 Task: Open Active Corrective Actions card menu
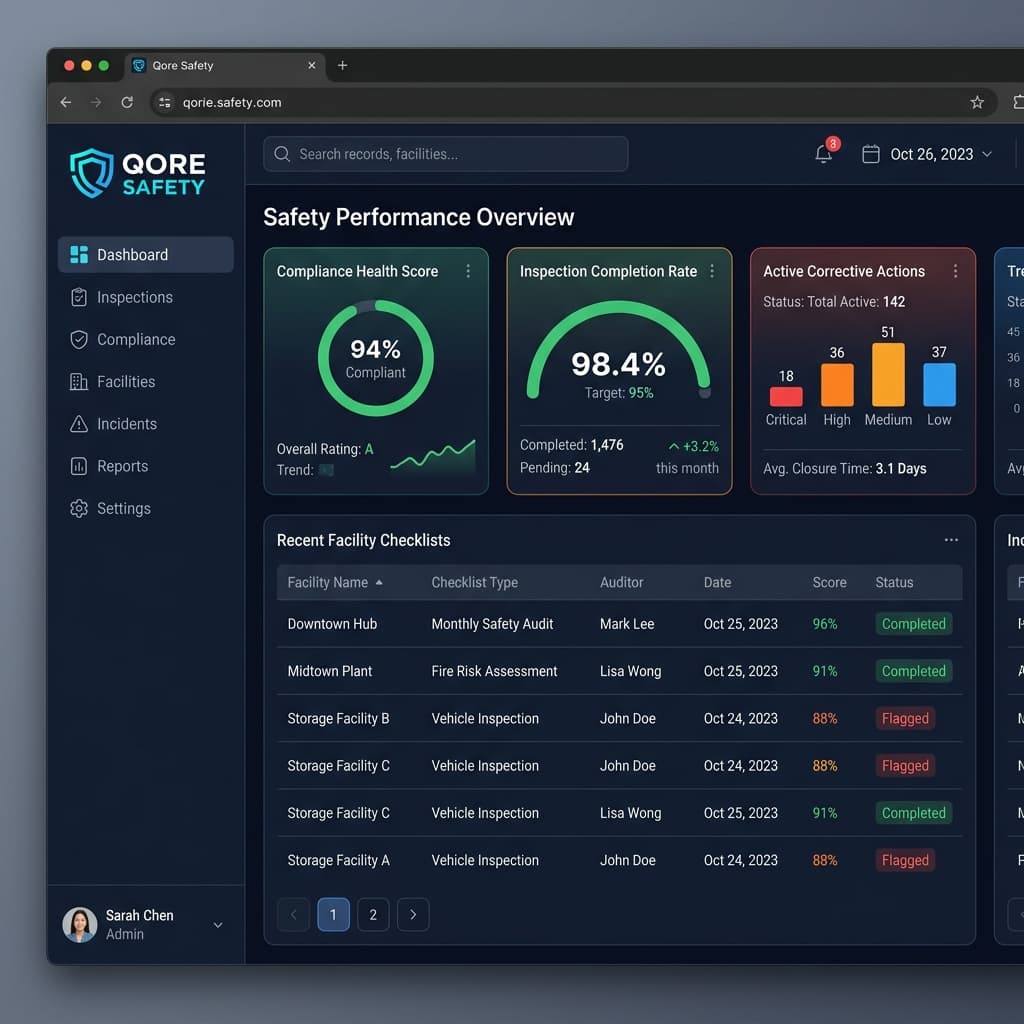(955, 271)
